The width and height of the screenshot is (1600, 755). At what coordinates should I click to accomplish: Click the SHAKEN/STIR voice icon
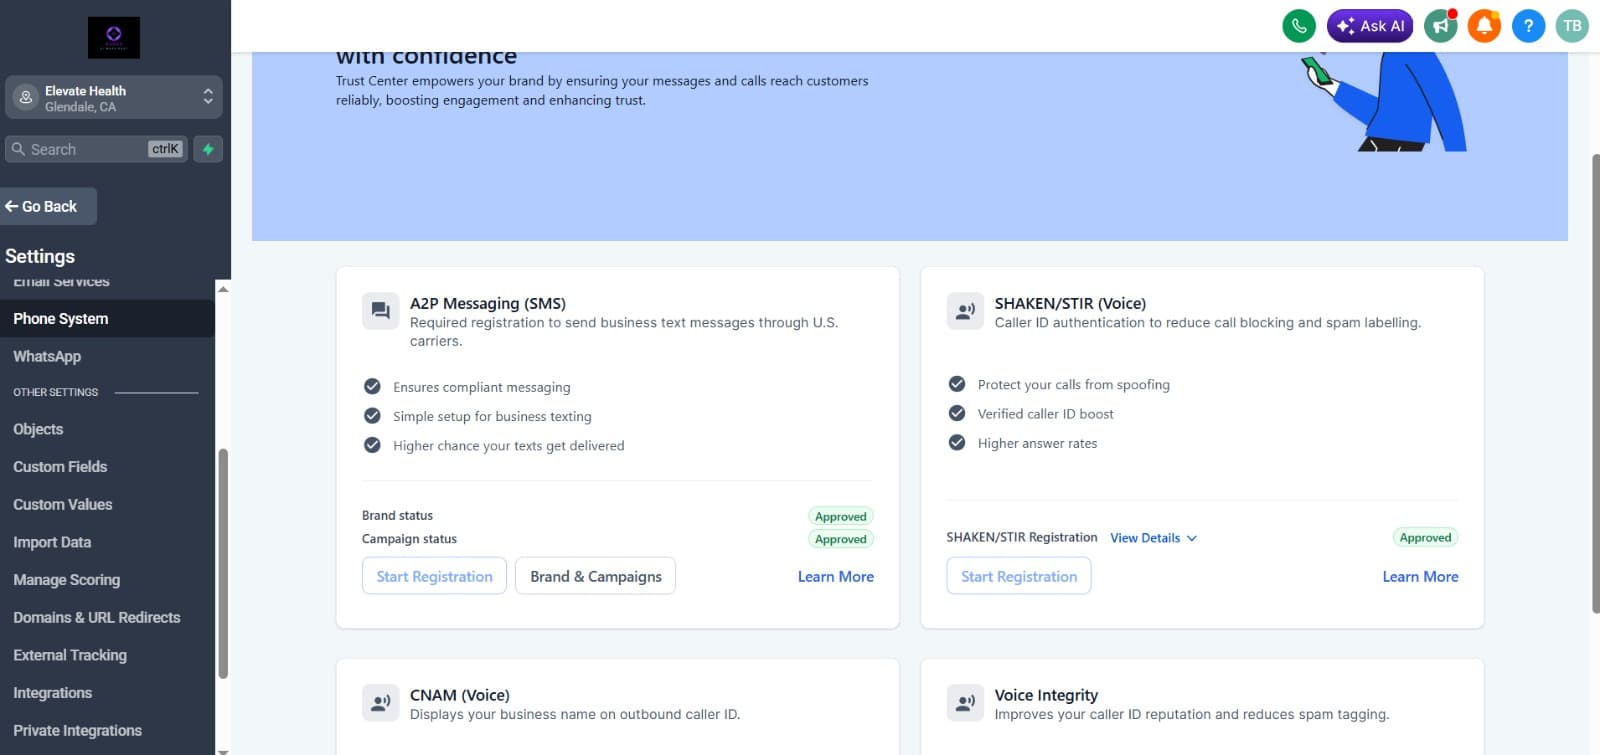click(965, 311)
